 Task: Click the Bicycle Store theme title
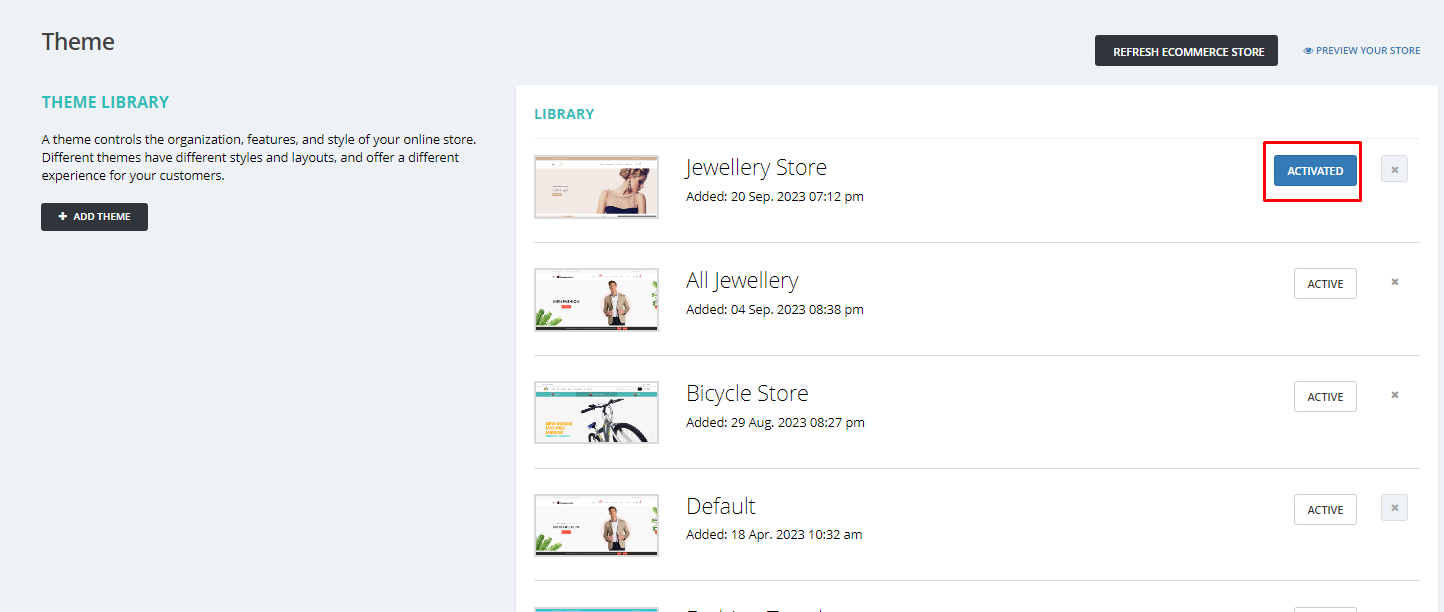747,393
